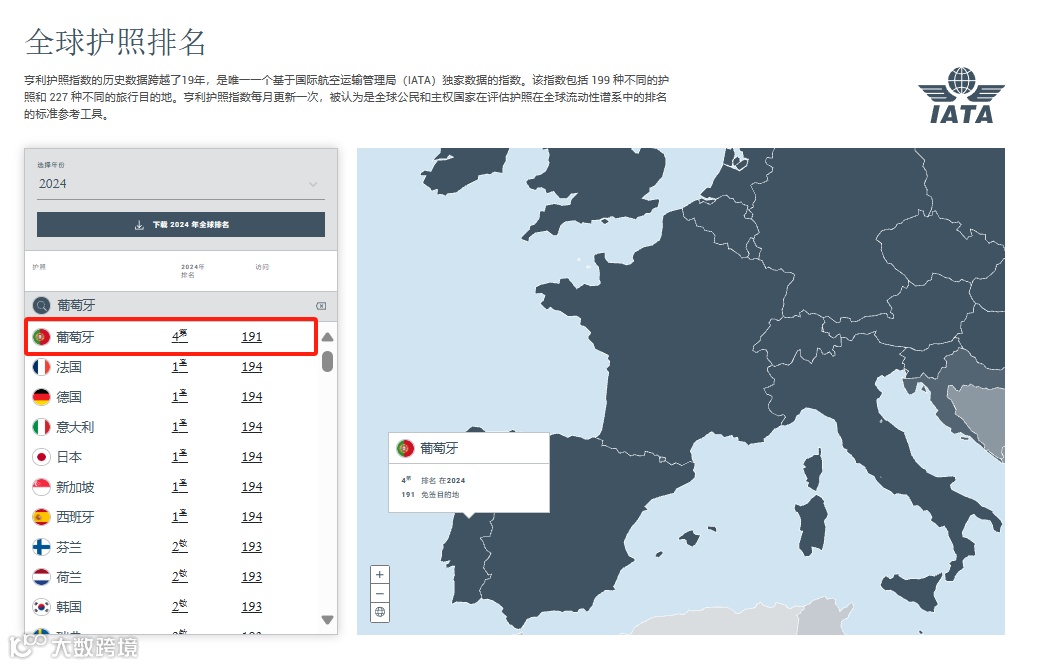Open Finland's access score 193
Image resolution: width=1062 pixels, height=666 pixels.
coord(251,546)
